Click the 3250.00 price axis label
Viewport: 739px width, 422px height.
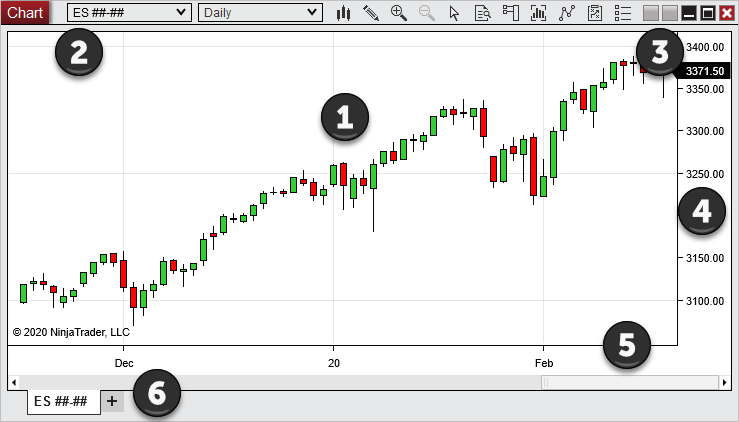pos(705,174)
